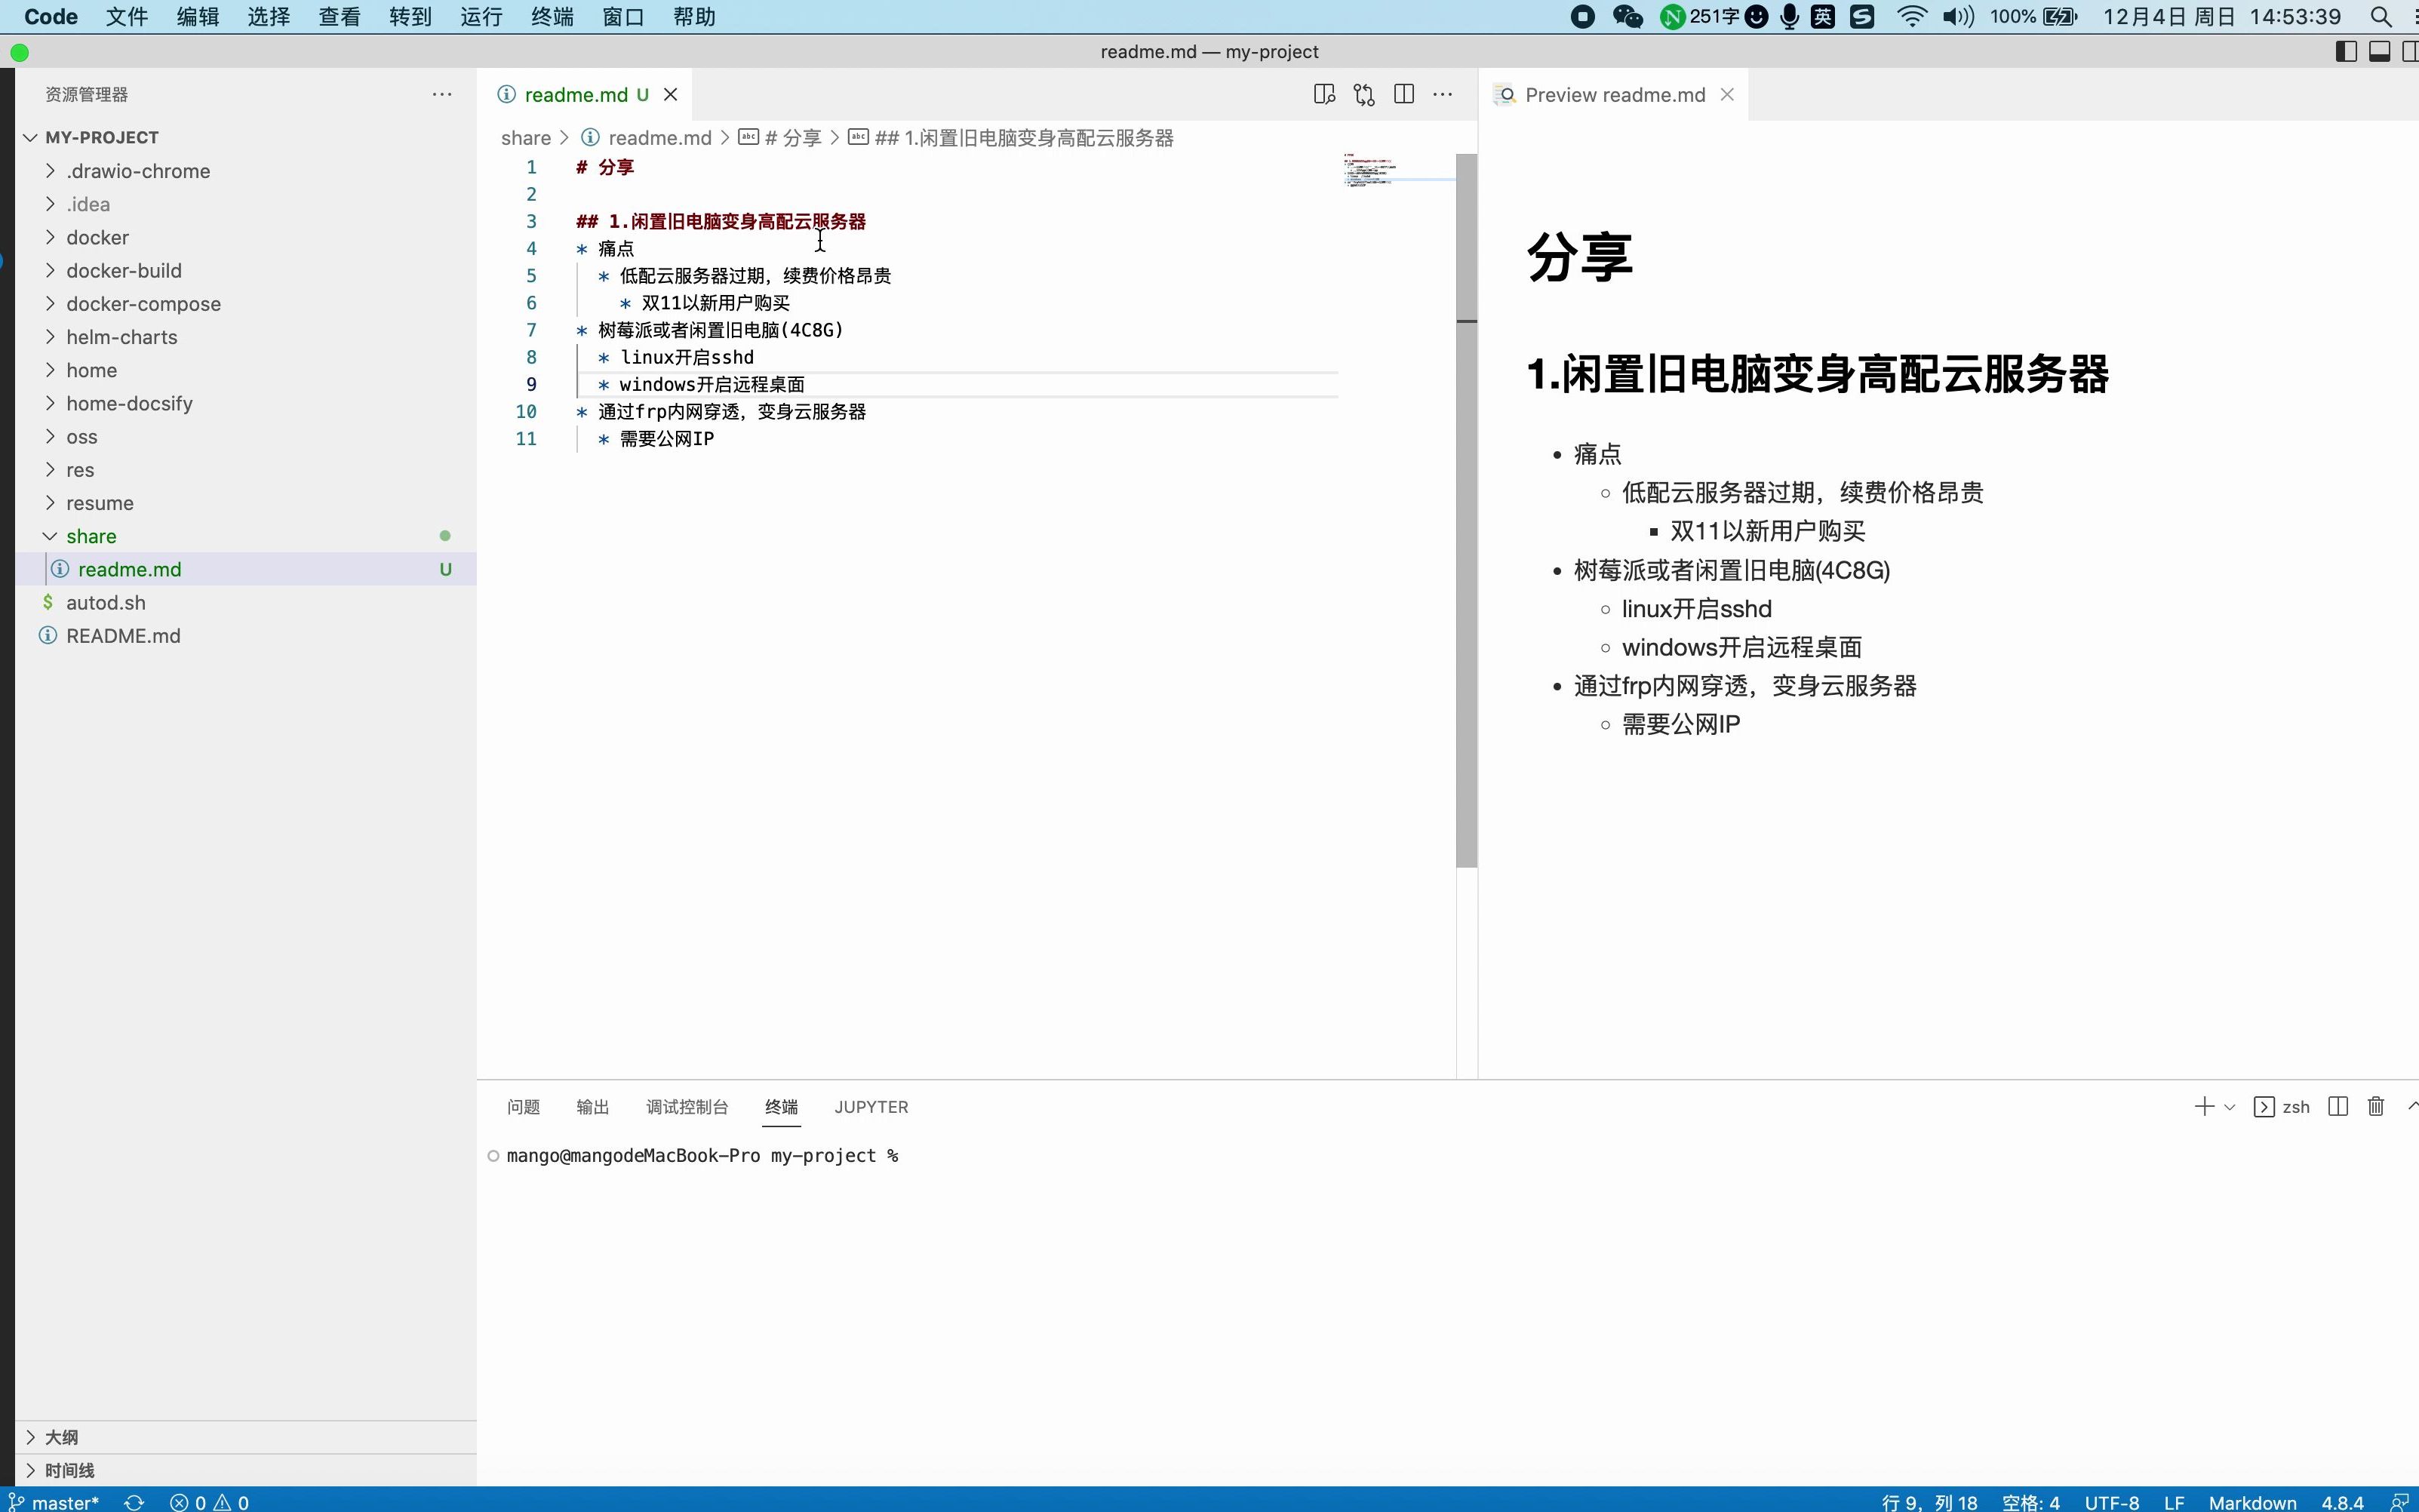Close the Preview readme.md tab
Screen dimensions: 2419x1512
1727,94
